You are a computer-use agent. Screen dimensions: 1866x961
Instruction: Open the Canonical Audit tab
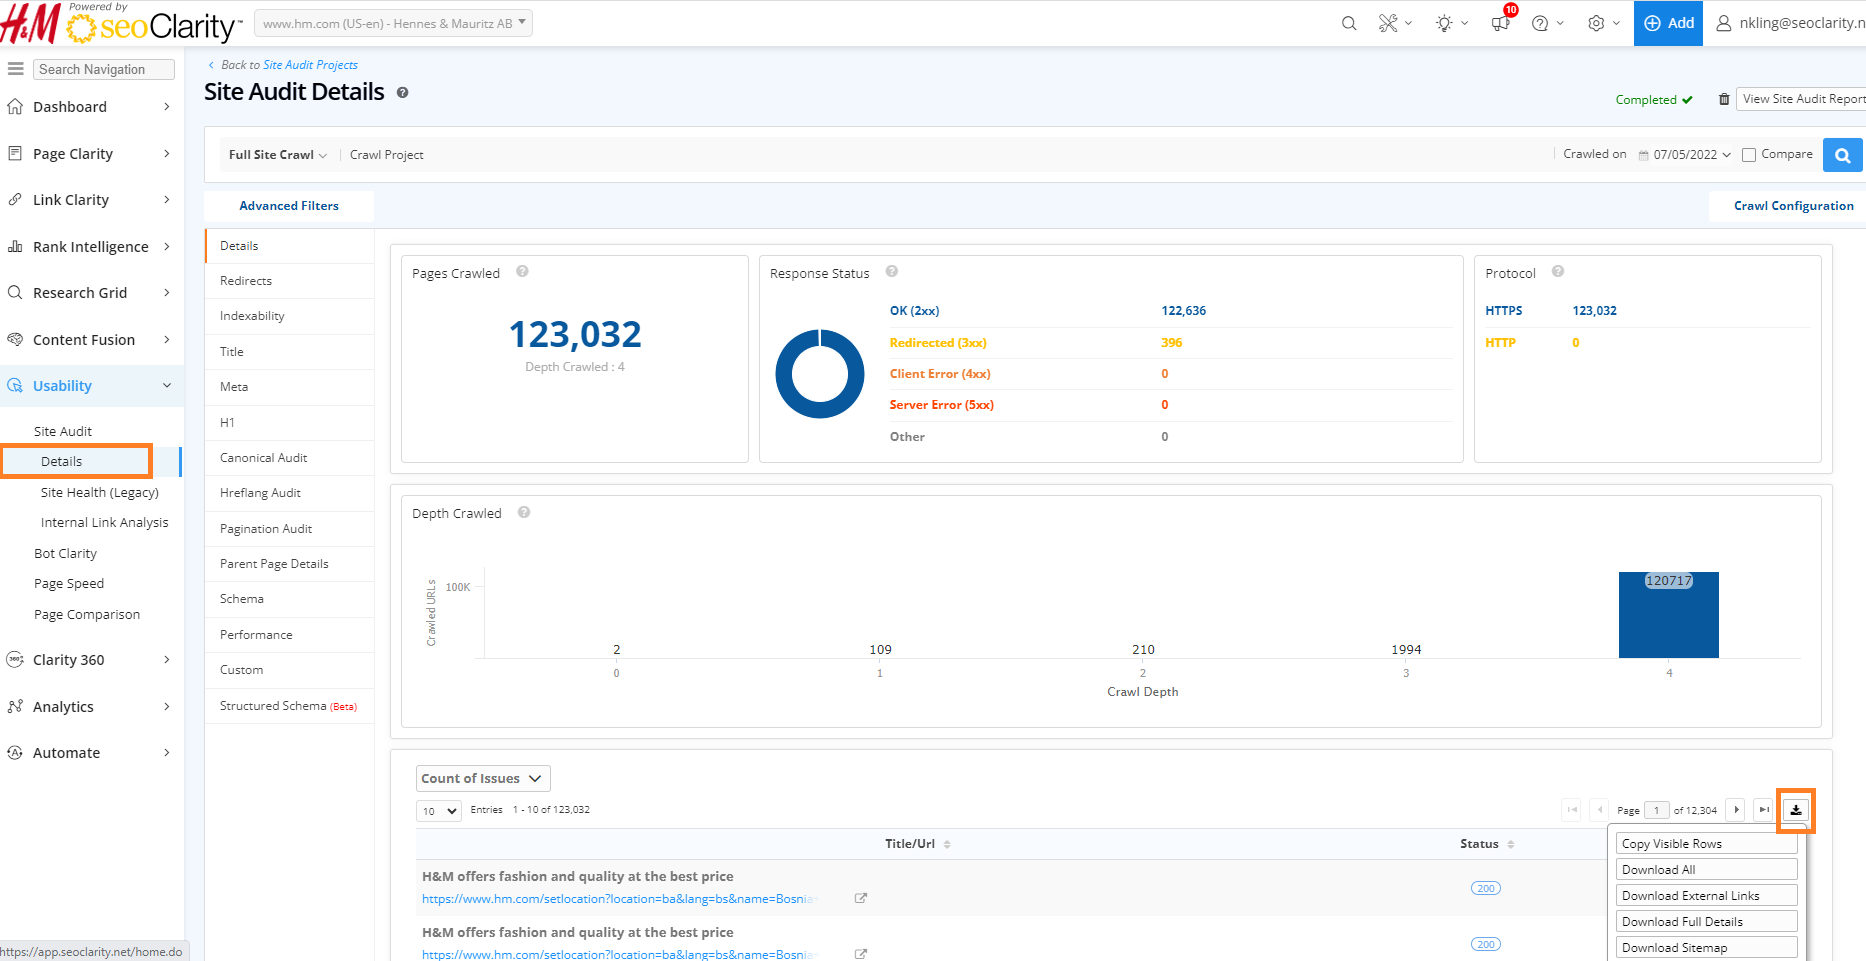click(x=264, y=458)
